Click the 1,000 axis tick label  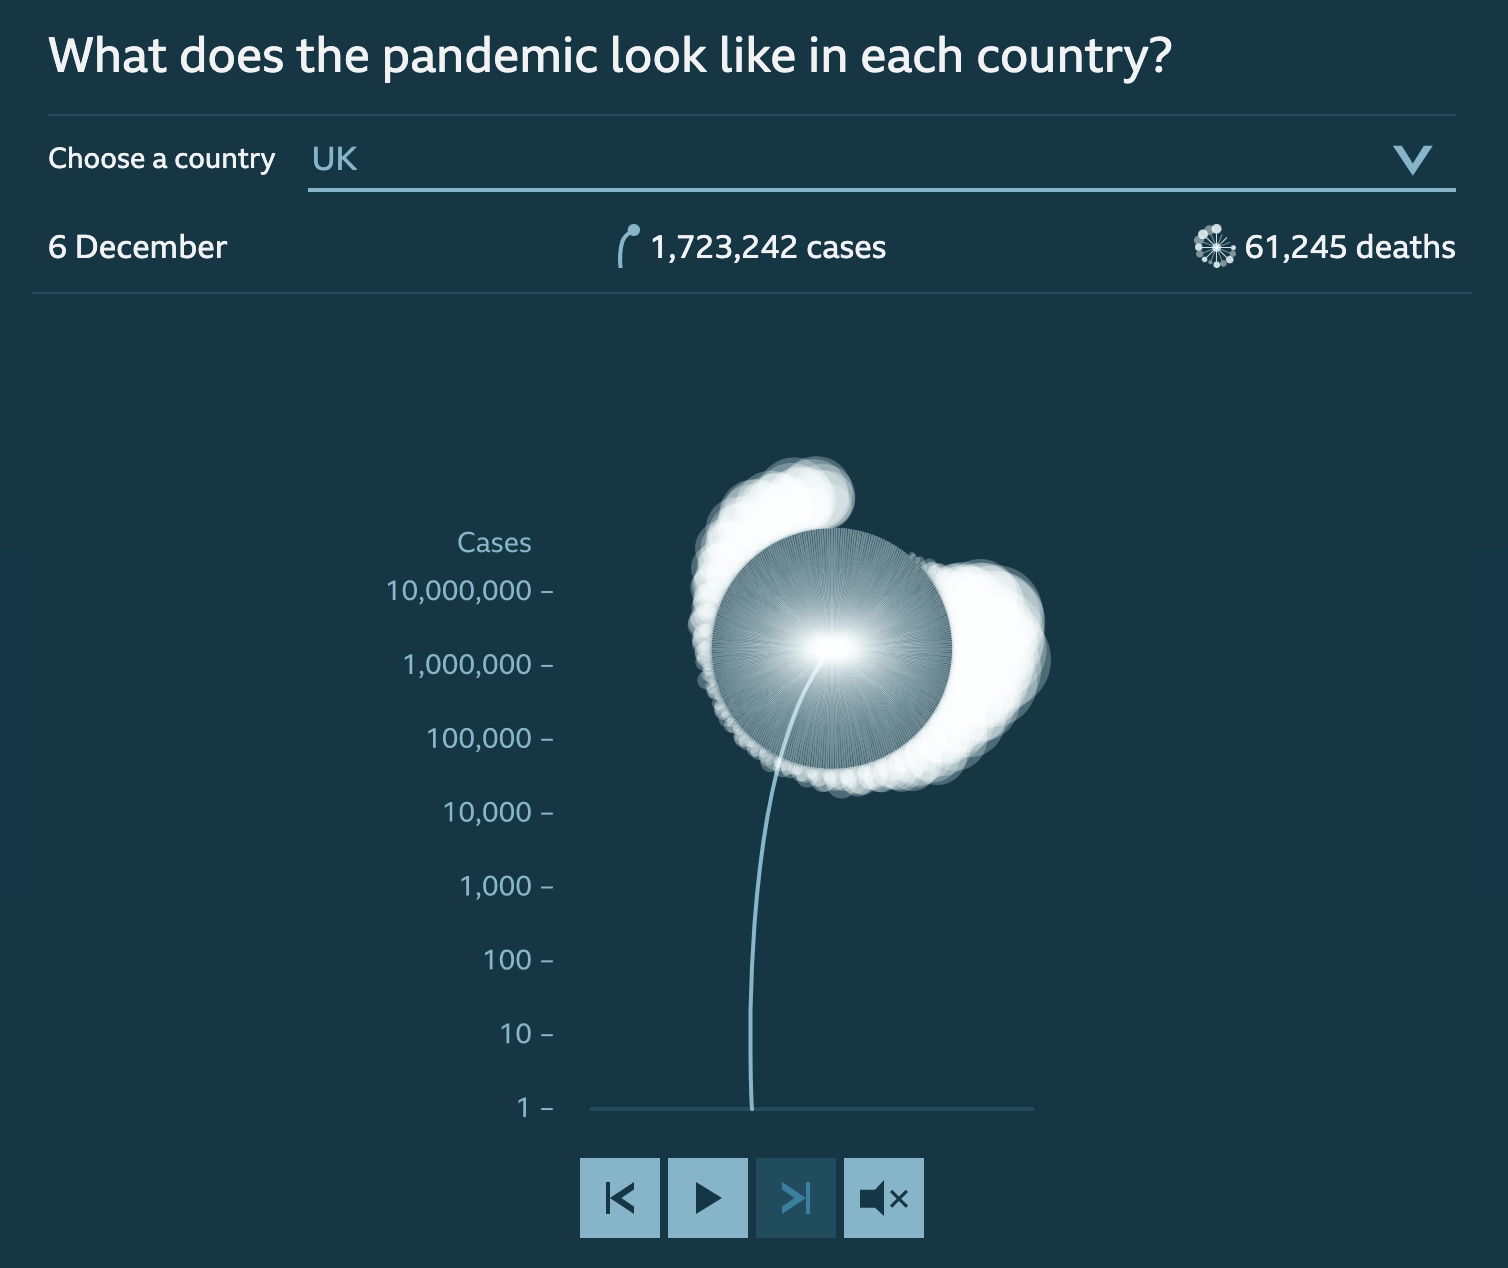(x=495, y=886)
